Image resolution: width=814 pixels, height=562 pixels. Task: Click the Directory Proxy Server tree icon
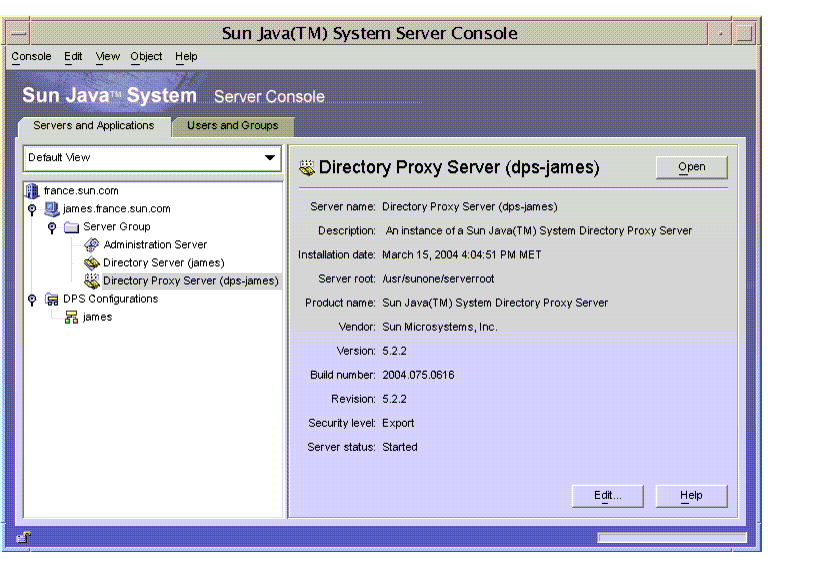(x=92, y=281)
